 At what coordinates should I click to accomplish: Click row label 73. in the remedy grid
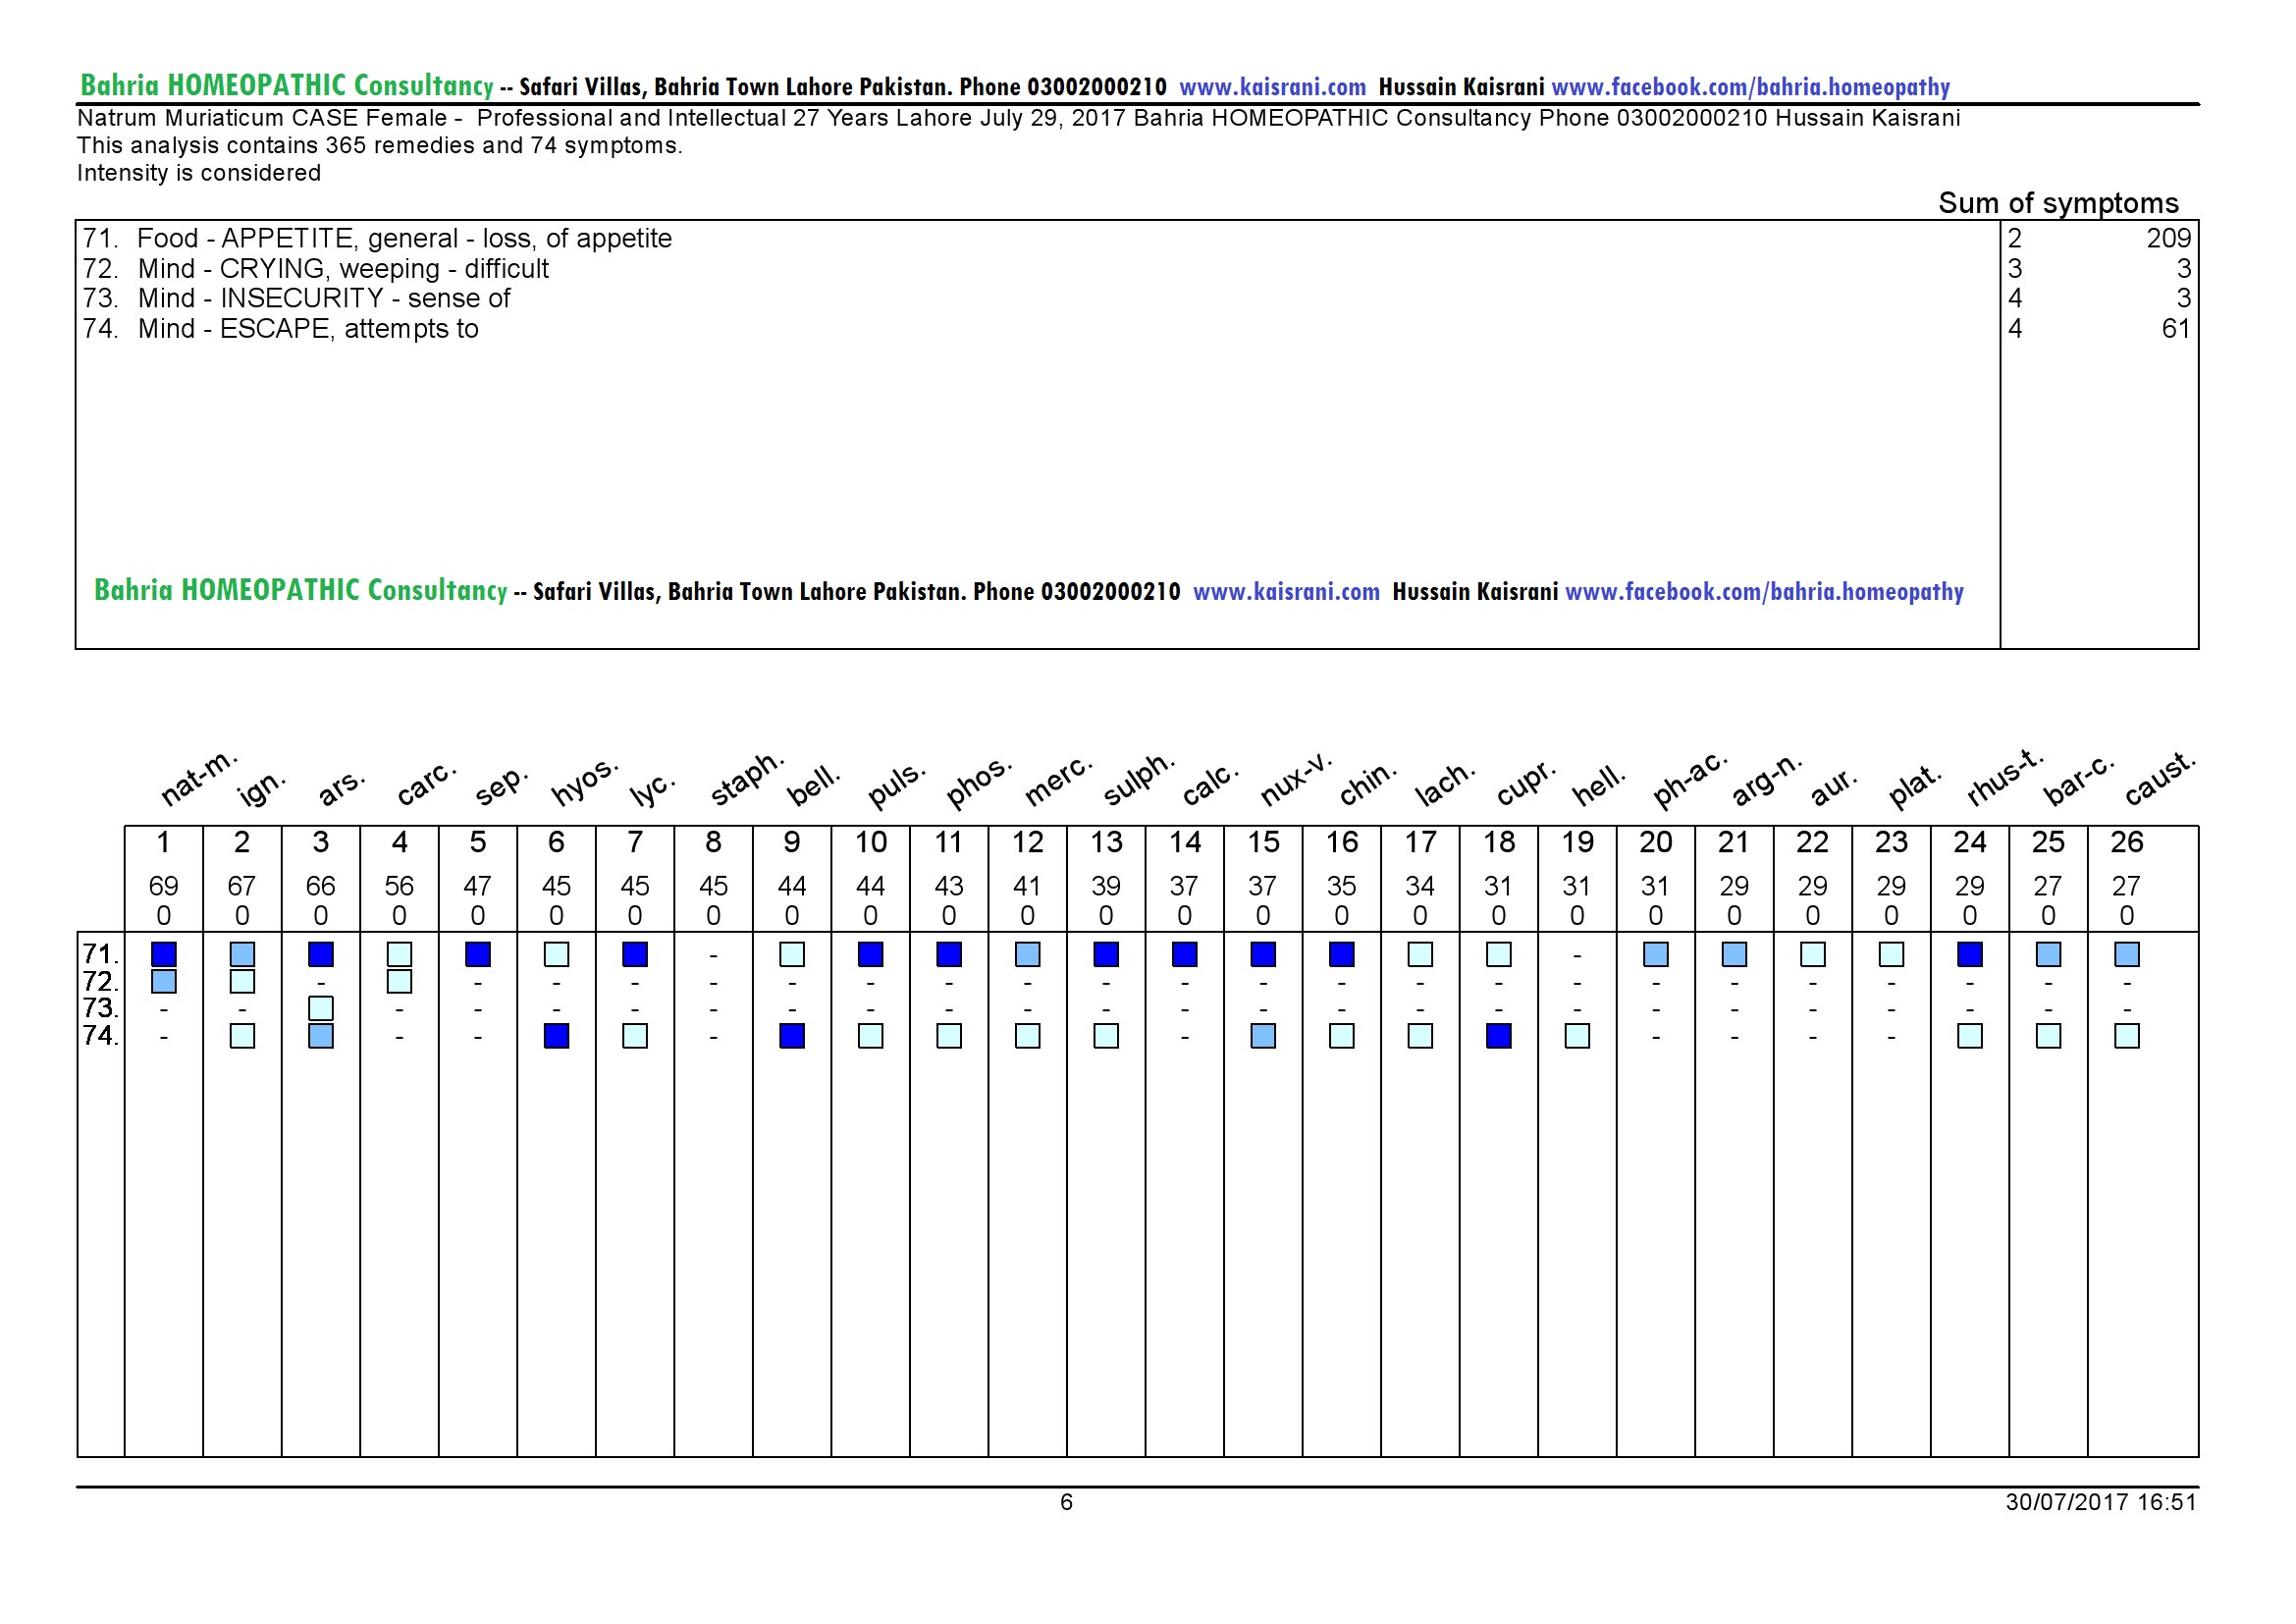click(x=100, y=1008)
